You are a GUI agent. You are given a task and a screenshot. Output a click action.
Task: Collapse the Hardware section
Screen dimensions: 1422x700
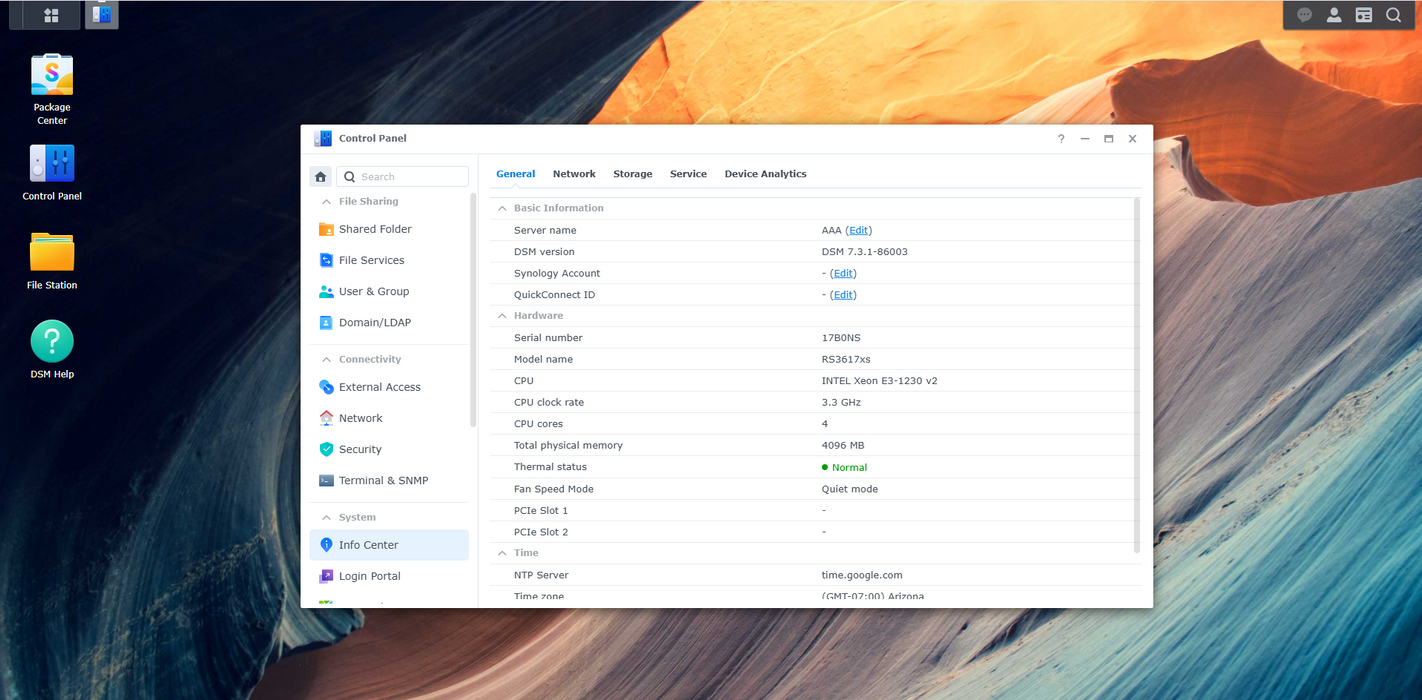tap(503, 316)
